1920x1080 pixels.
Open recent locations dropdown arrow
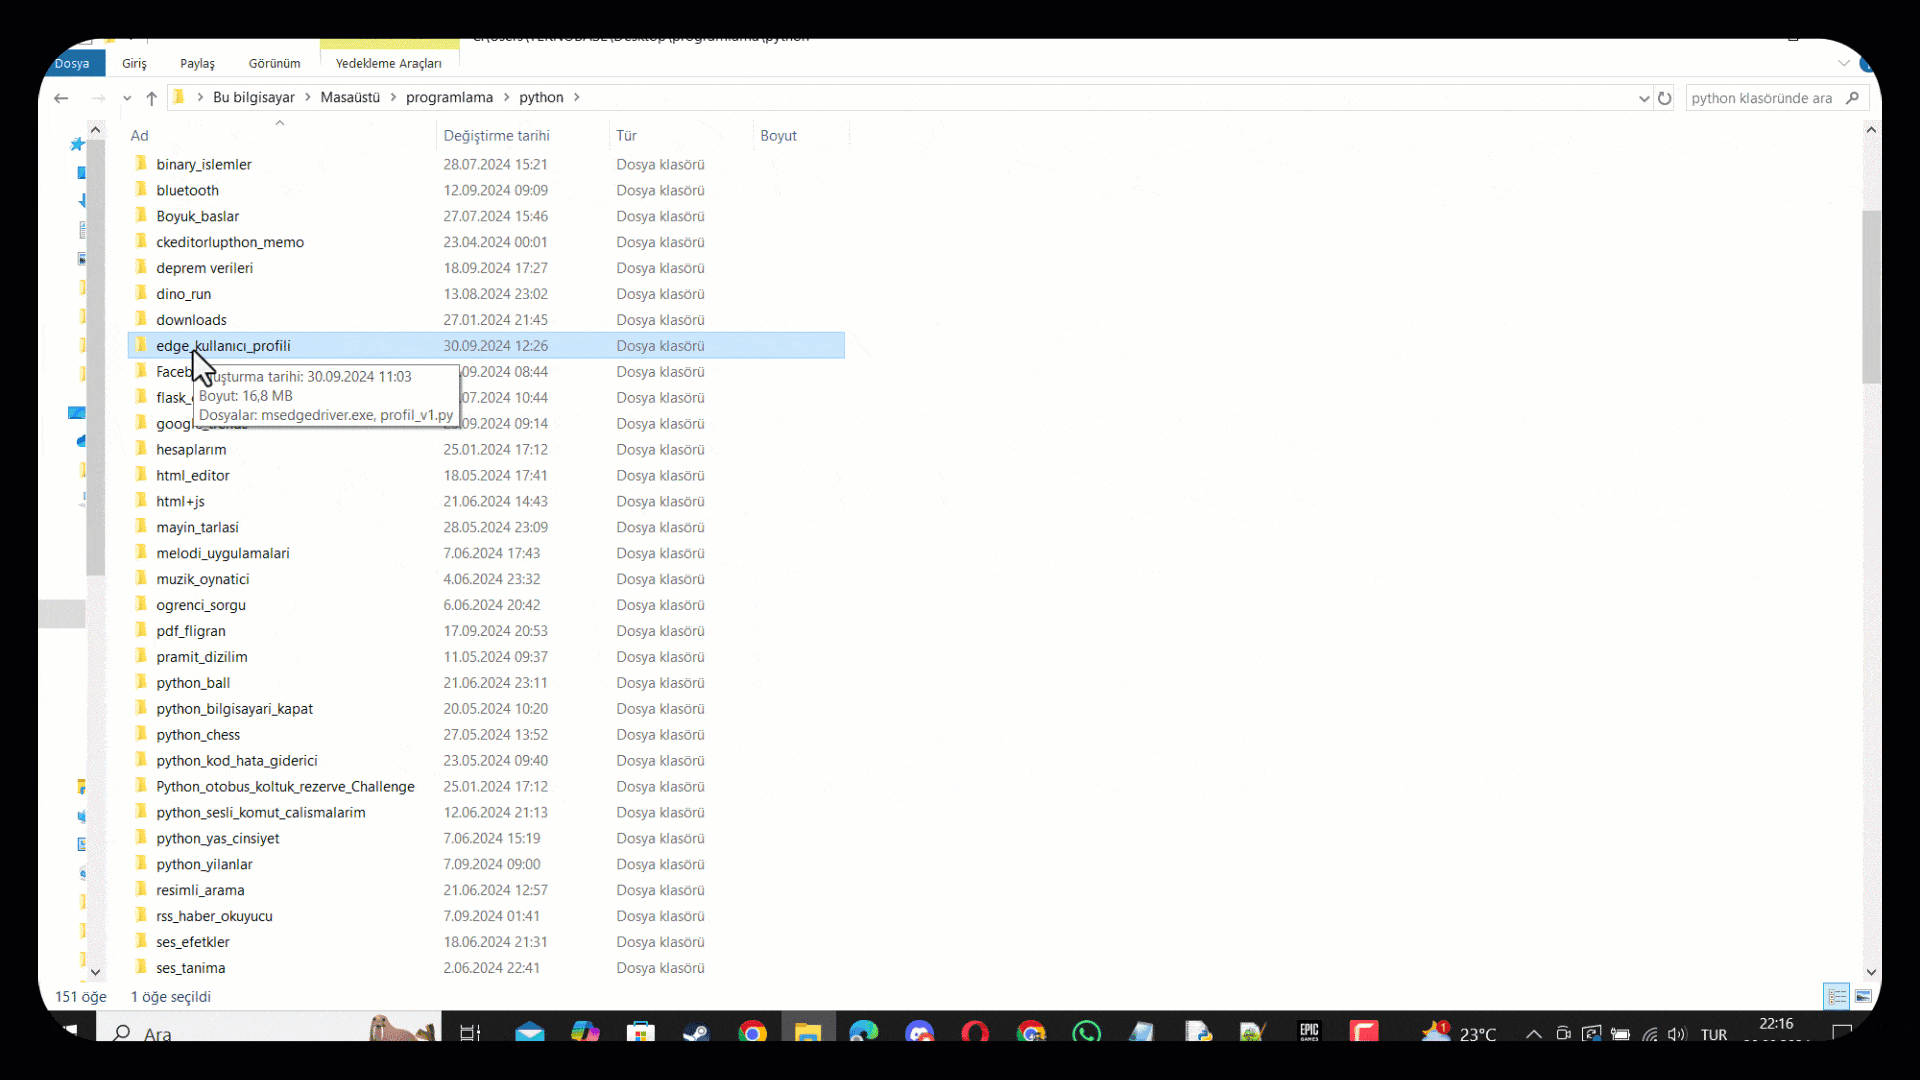[127, 97]
